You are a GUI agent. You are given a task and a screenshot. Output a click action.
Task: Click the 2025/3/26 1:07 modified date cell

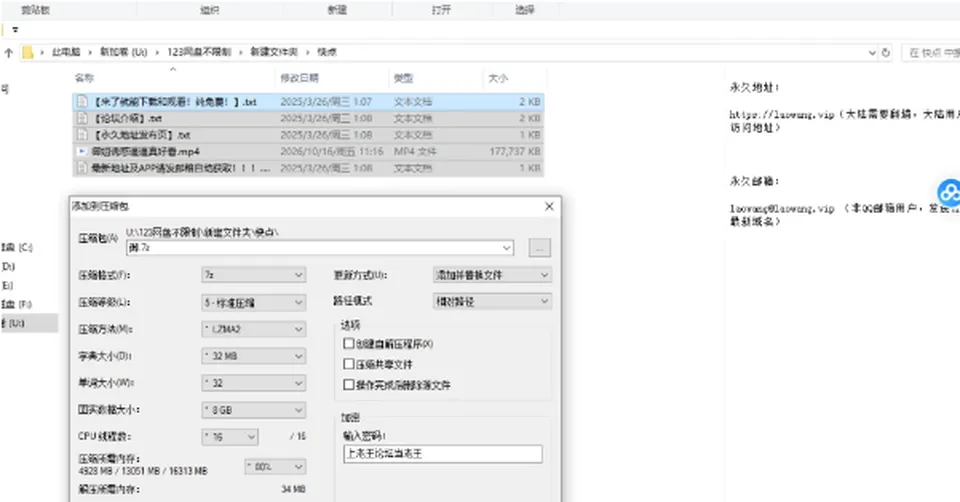[x=326, y=102]
